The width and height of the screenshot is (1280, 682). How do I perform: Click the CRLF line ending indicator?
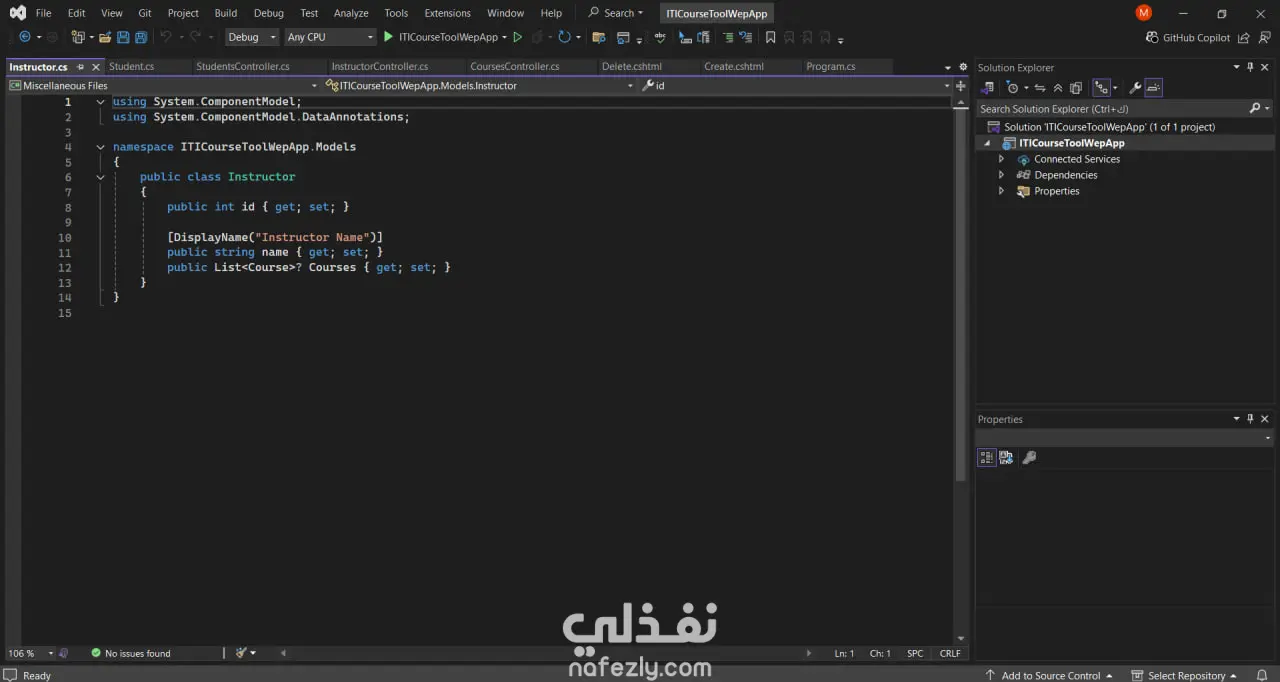point(950,653)
